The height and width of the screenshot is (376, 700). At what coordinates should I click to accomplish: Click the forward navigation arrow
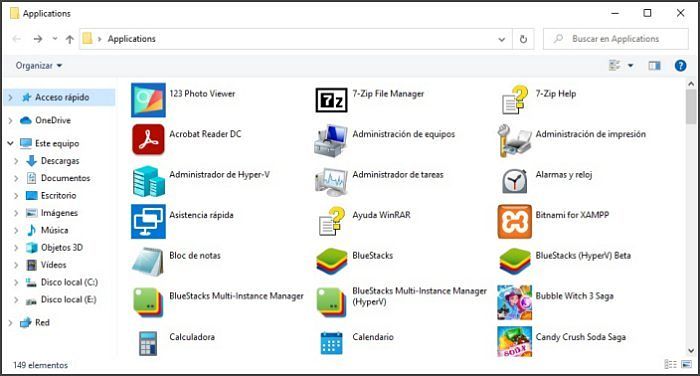click(x=38, y=39)
